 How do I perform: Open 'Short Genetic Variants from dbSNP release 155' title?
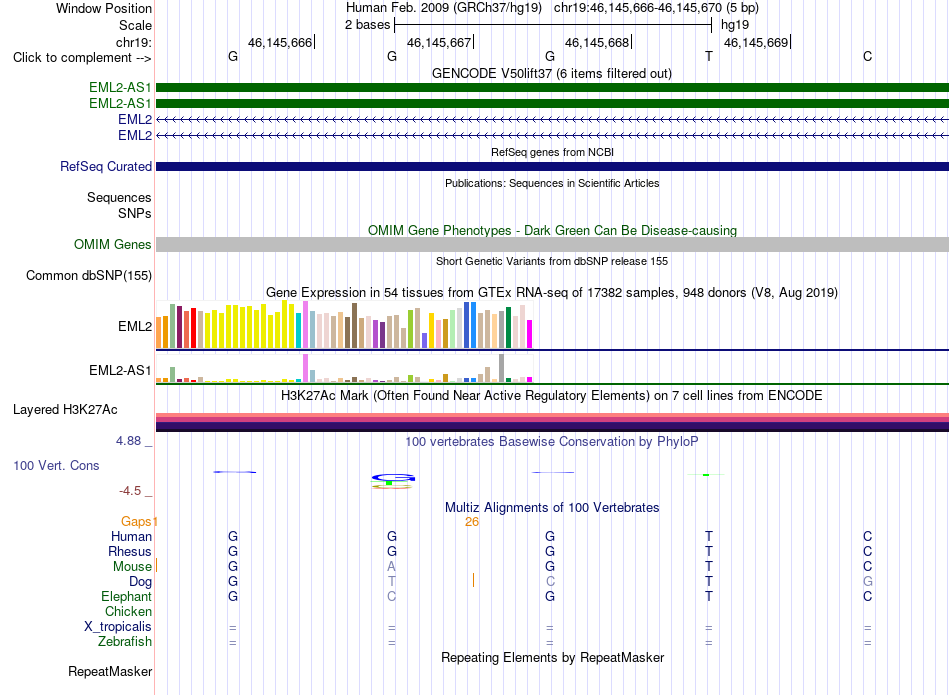pyautogui.click(x=552, y=261)
